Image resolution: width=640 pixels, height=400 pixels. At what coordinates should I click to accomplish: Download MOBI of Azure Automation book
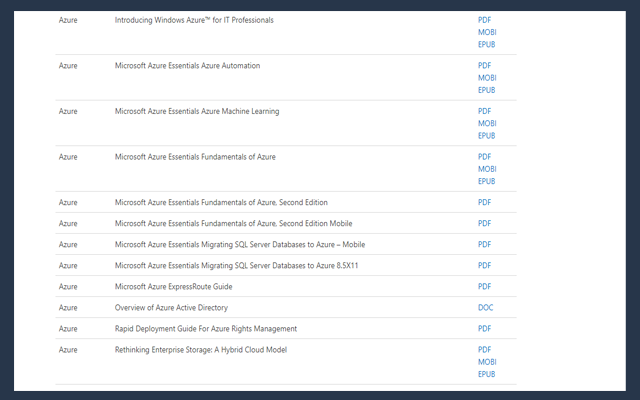pyautogui.click(x=487, y=78)
